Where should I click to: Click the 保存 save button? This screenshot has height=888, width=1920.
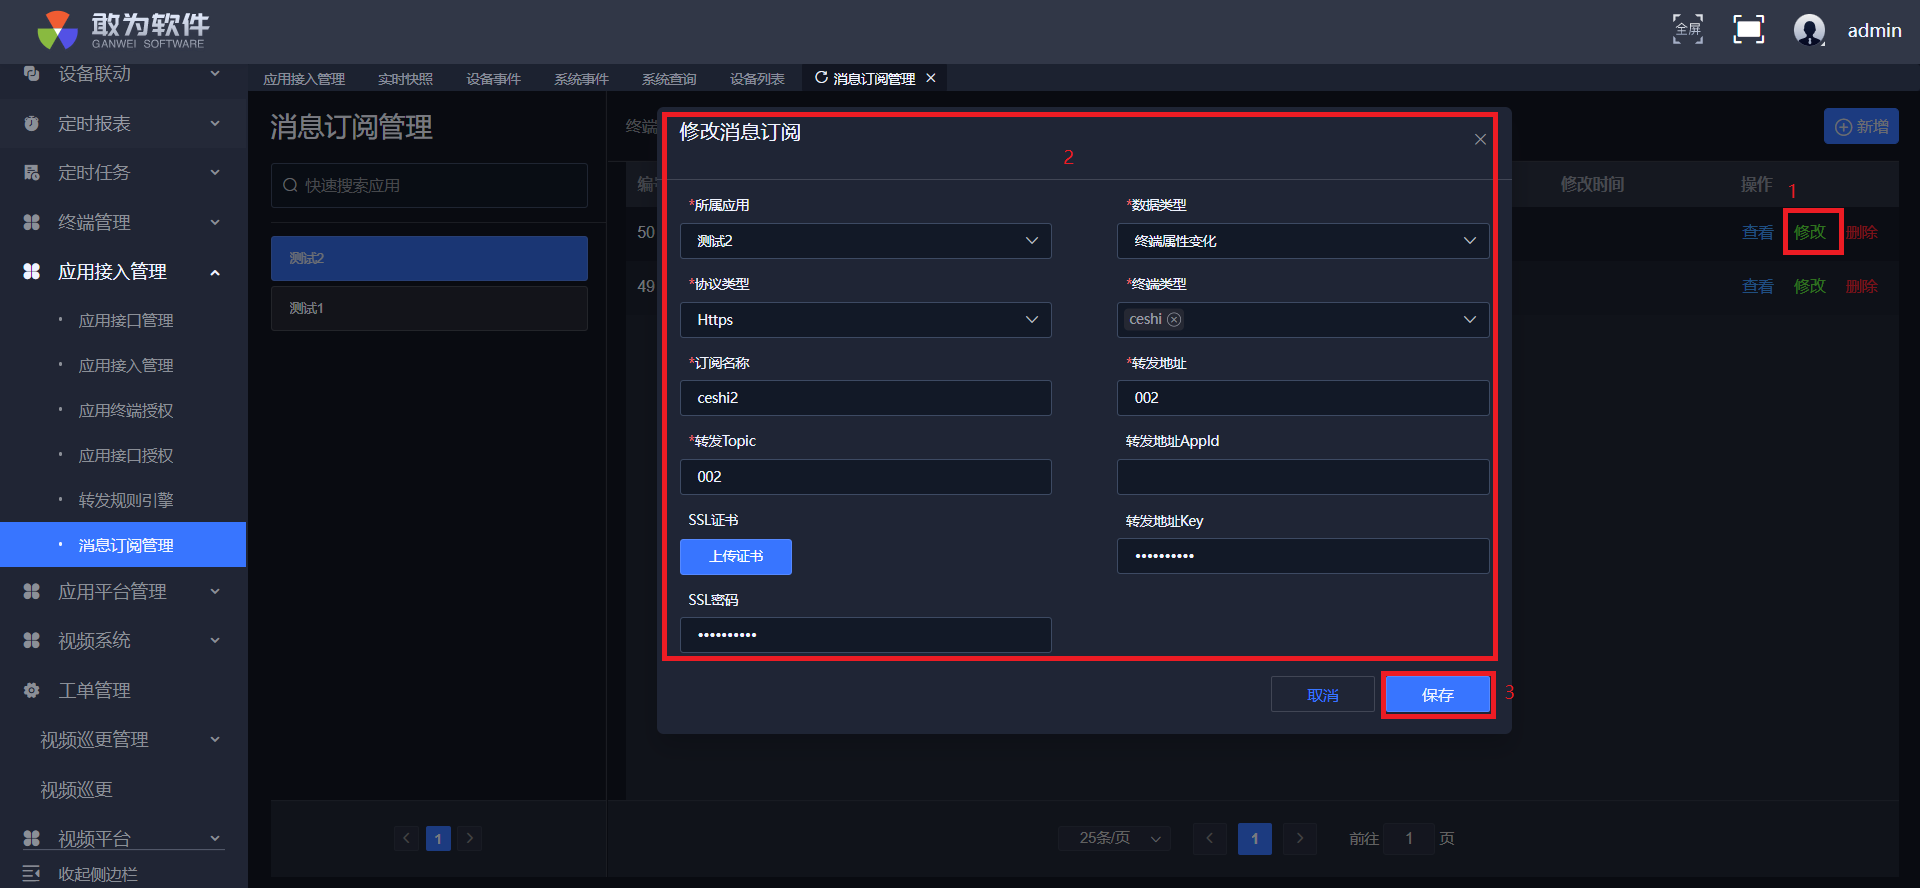point(1437,695)
